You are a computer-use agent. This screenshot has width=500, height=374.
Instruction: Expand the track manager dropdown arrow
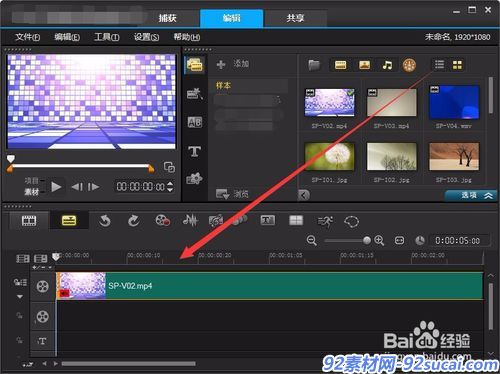click(20, 296)
